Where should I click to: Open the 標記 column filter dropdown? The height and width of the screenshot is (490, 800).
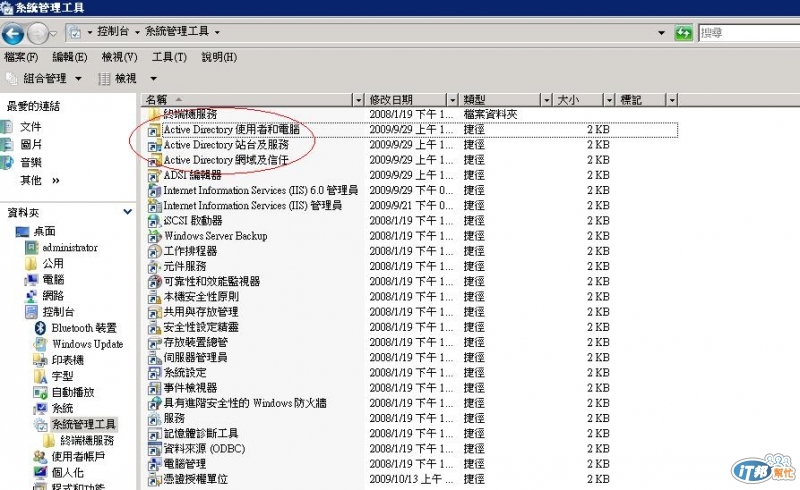coord(672,100)
